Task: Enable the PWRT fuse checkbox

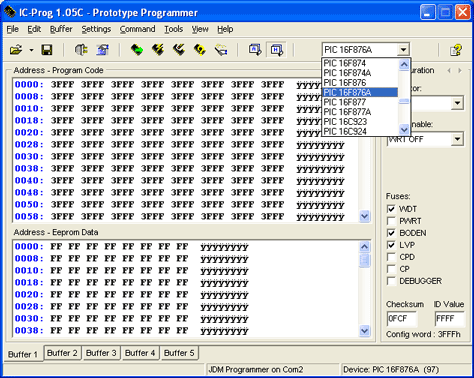Action: (x=391, y=221)
